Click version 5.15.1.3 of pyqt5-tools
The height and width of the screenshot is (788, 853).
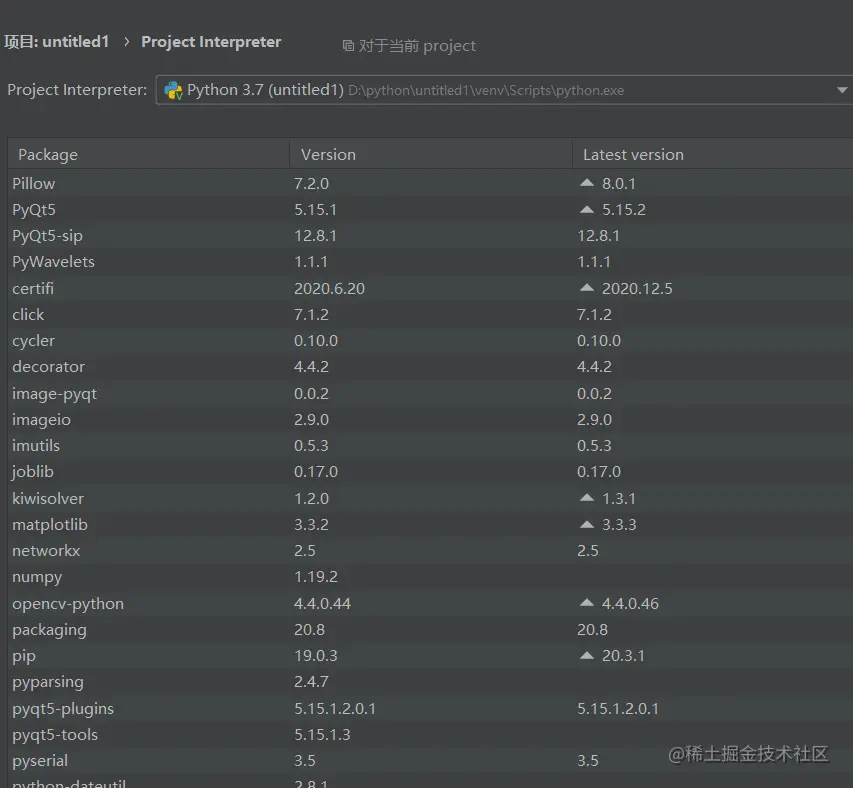(x=322, y=734)
